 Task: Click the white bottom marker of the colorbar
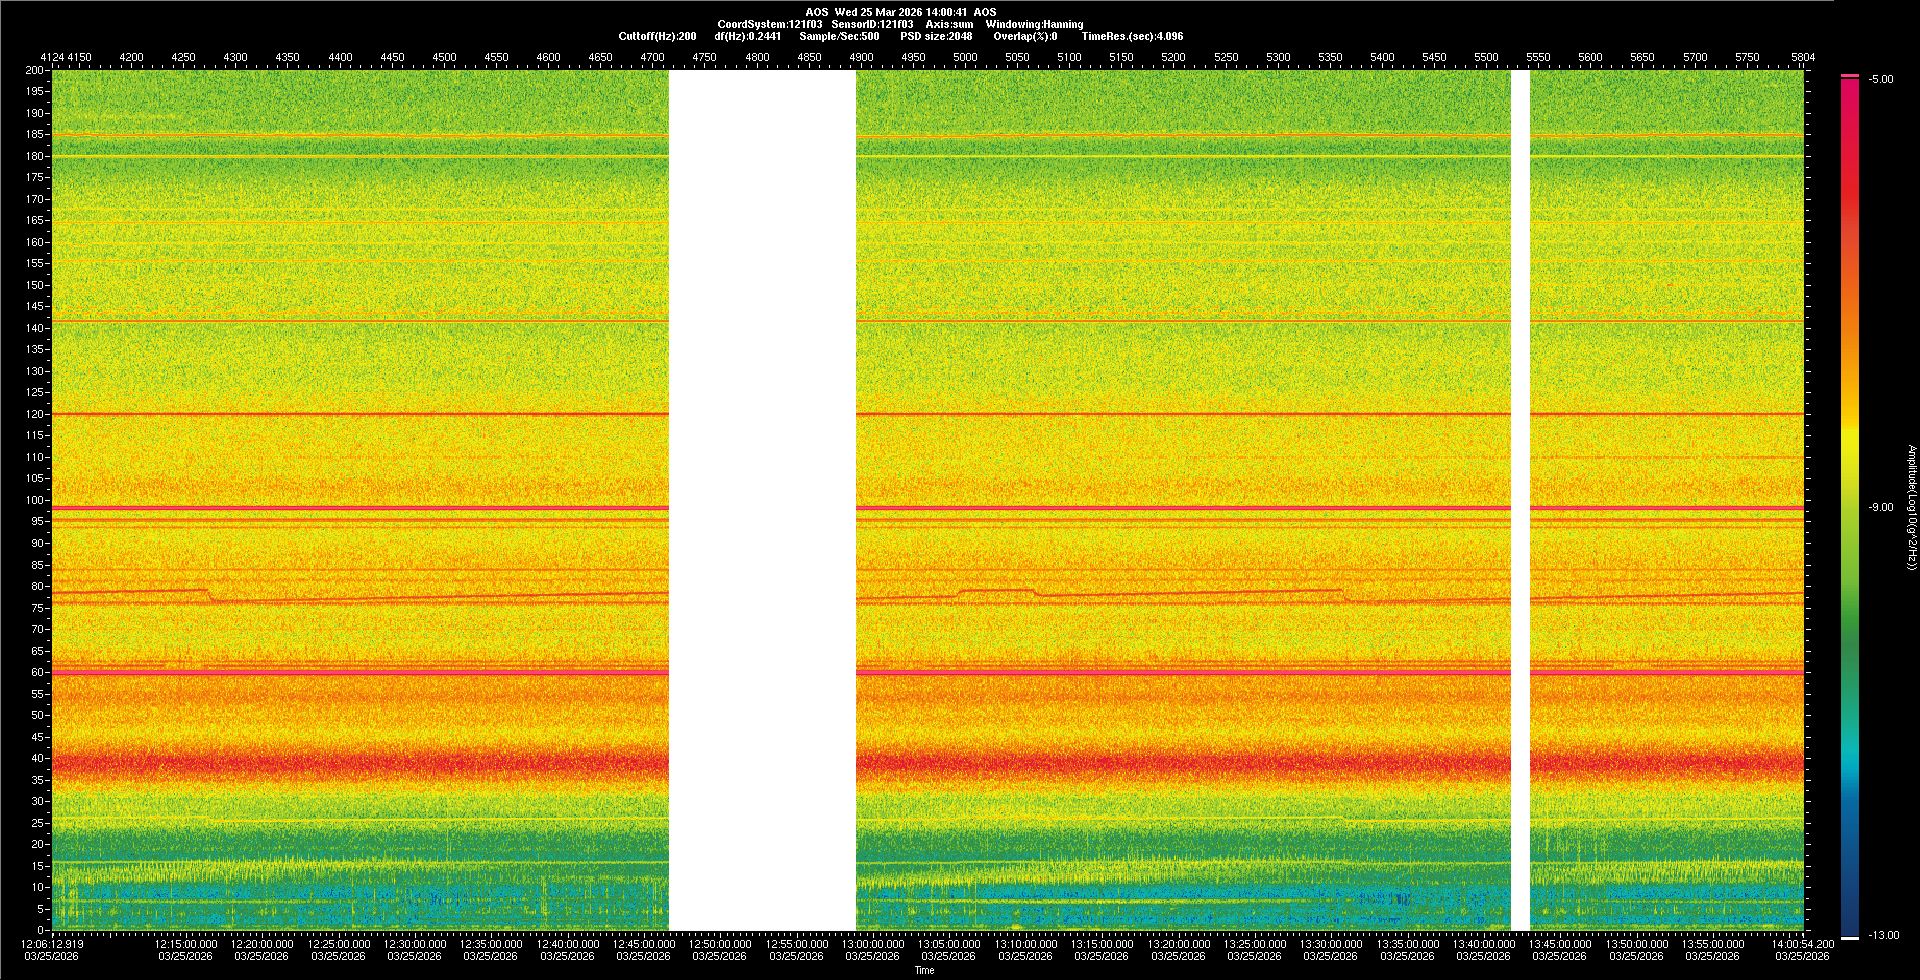tap(1850, 938)
